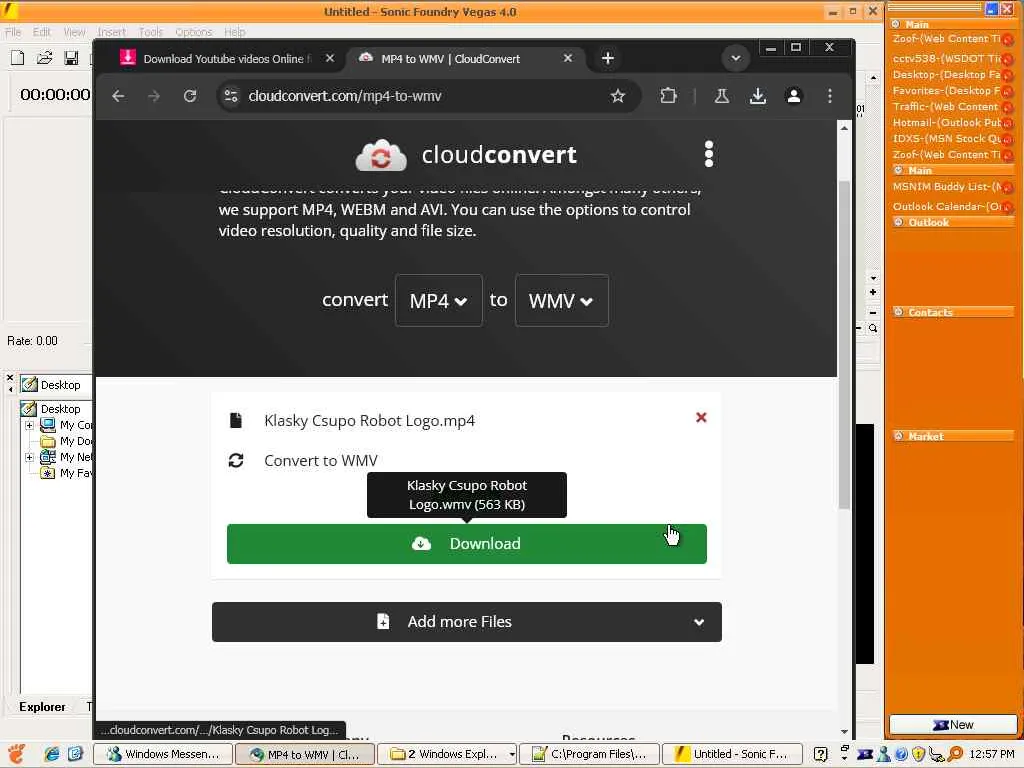Expand My Network node in Vegas Explorer

click(x=29, y=457)
